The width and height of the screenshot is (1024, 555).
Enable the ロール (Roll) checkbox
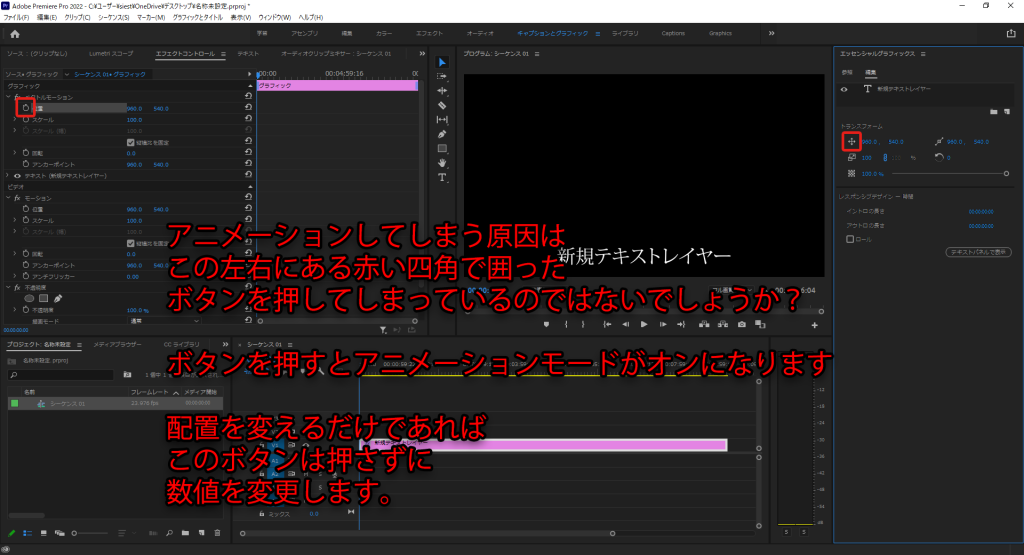pyautogui.click(x=850, y=239)
